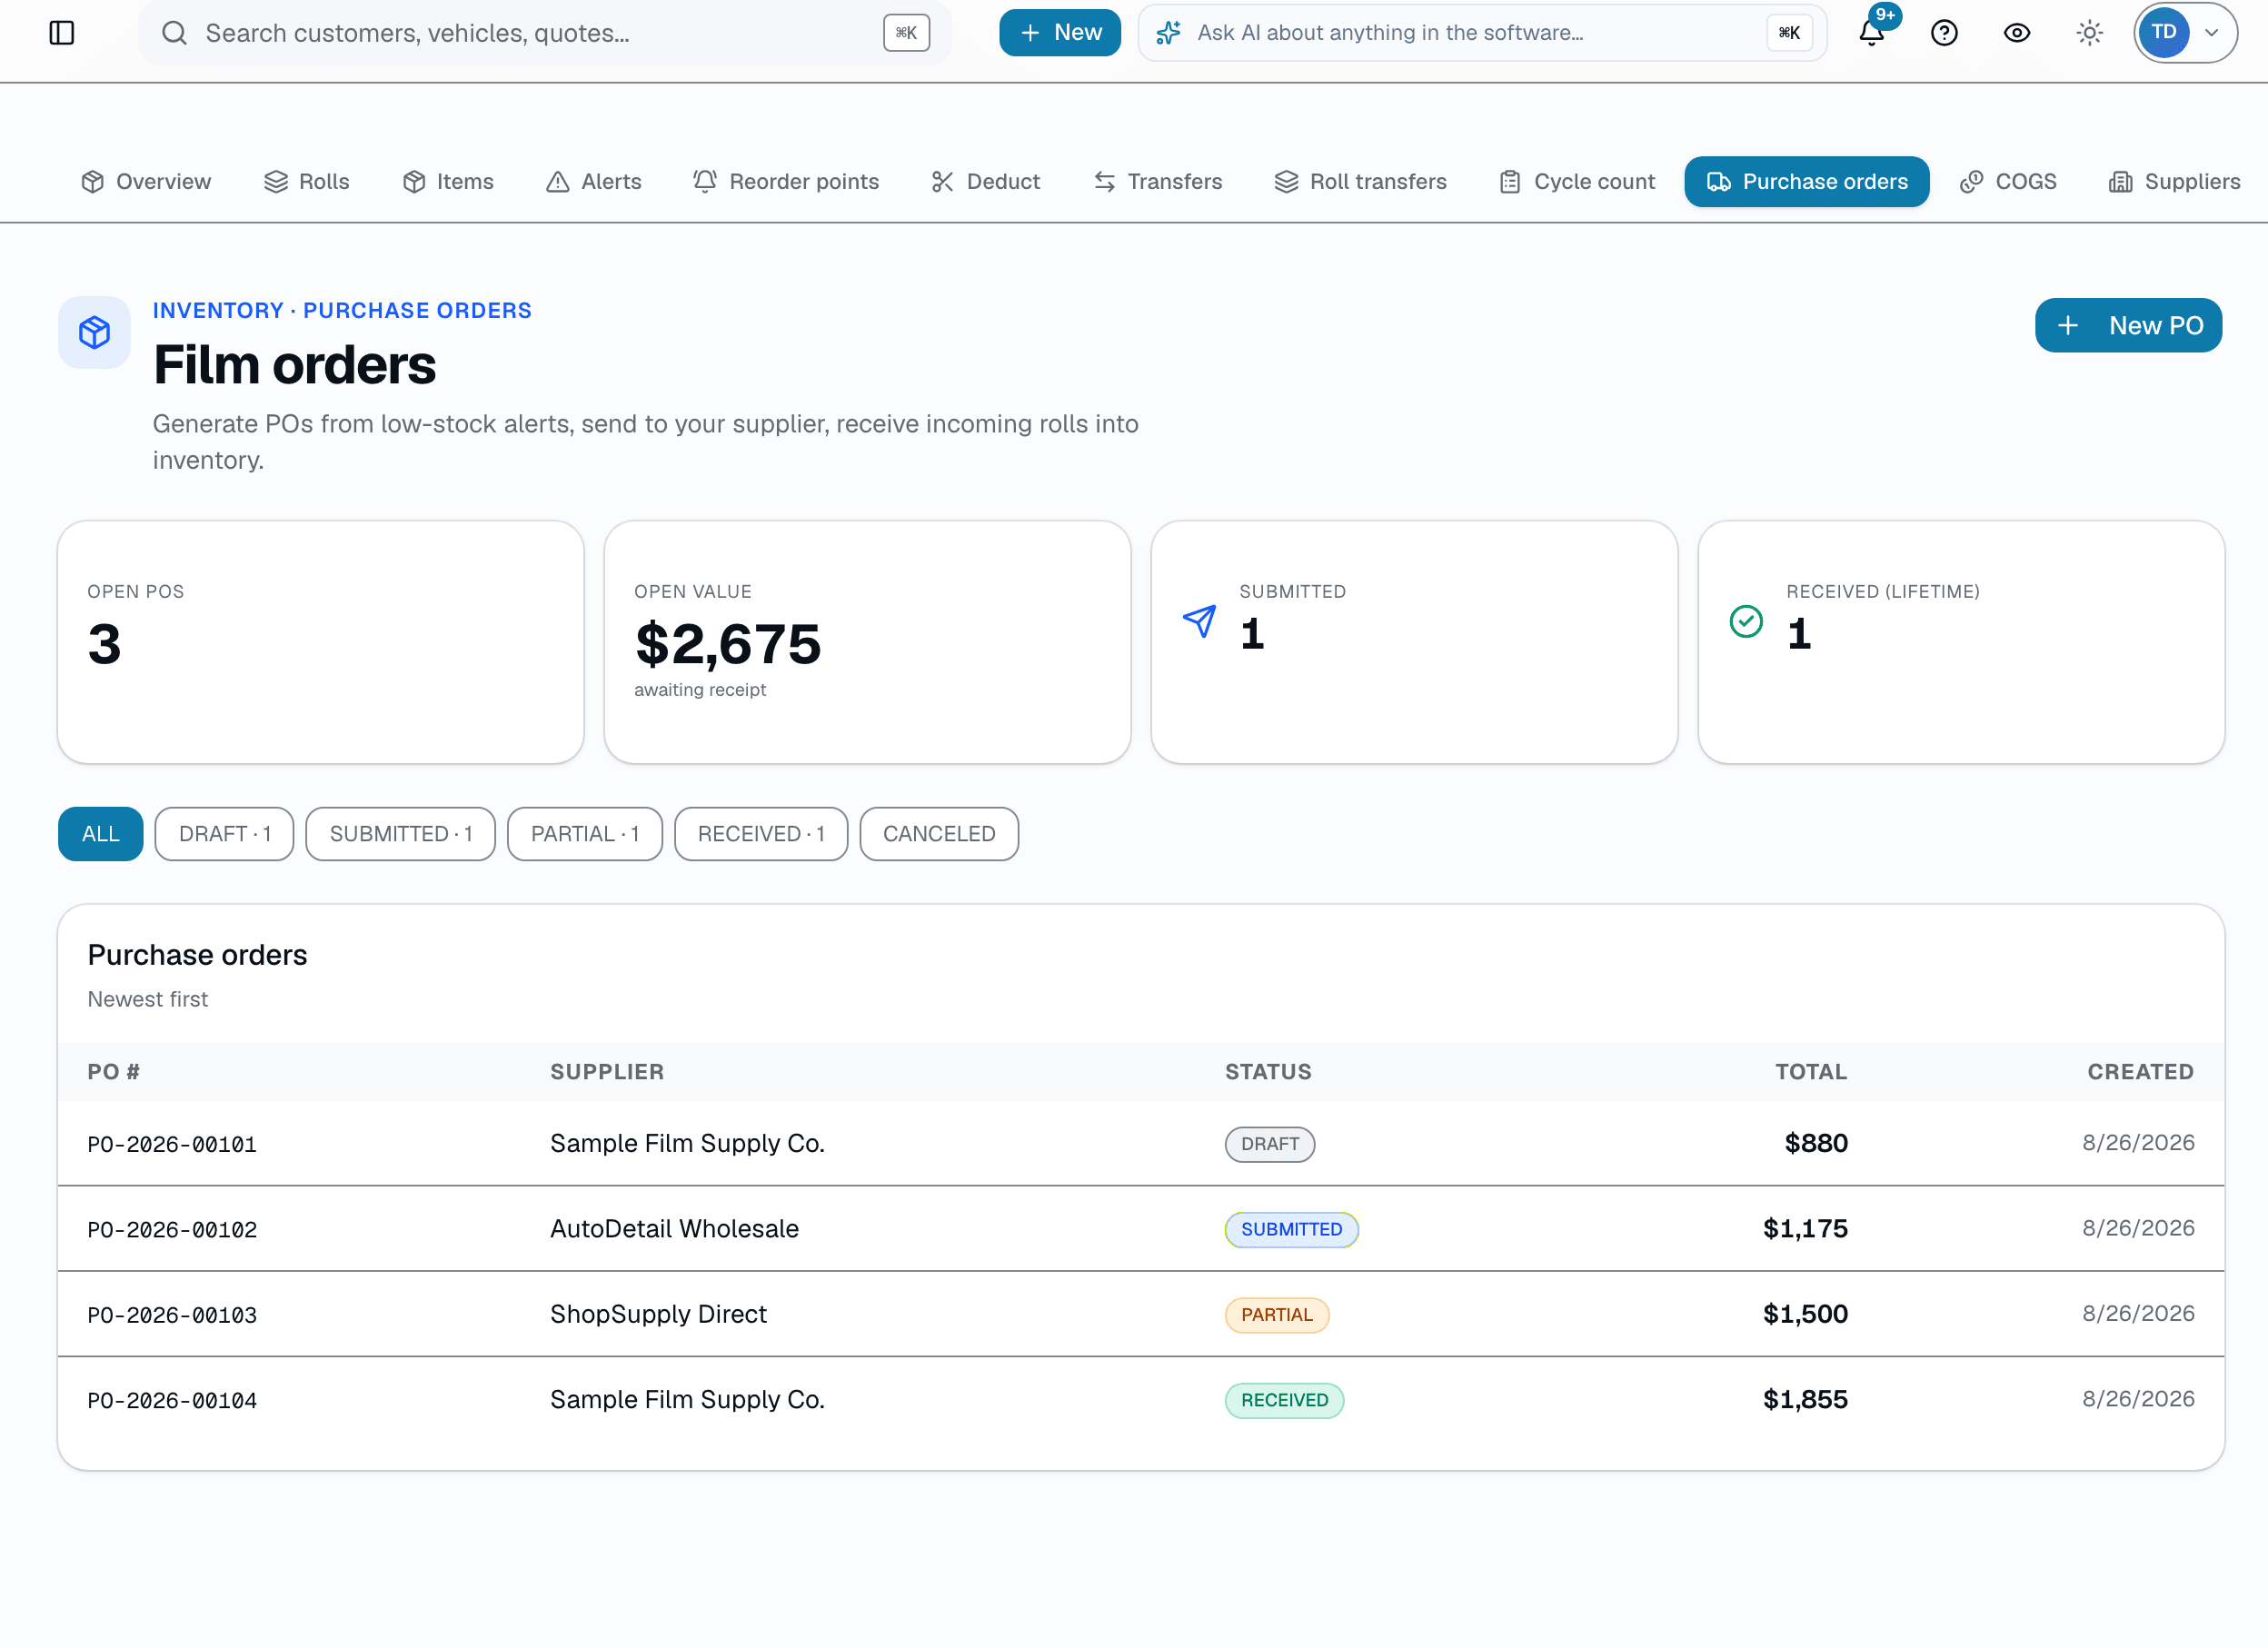2268x1648 pixels.
Task: Open the notifications bell
Action: pyautogui.click(x=1872, y=33)
